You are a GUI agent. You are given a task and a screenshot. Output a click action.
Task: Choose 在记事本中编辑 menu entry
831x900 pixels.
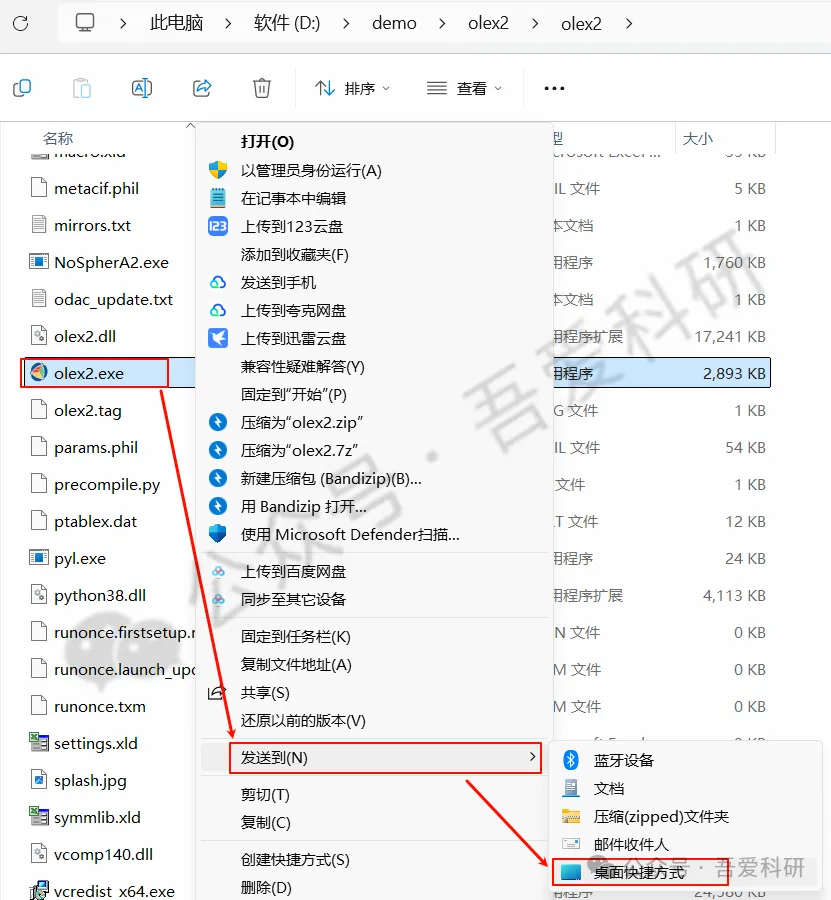tap(293, 199)
